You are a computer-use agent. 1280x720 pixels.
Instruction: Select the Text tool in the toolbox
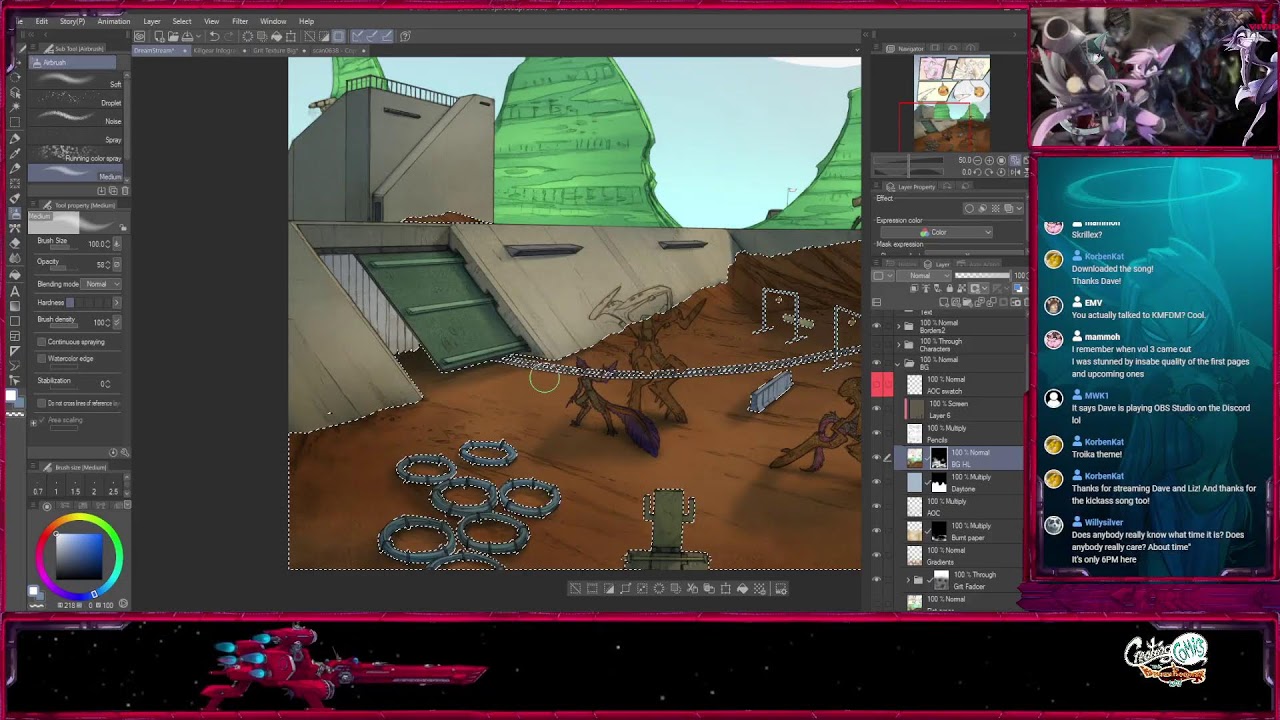point(15,291)
